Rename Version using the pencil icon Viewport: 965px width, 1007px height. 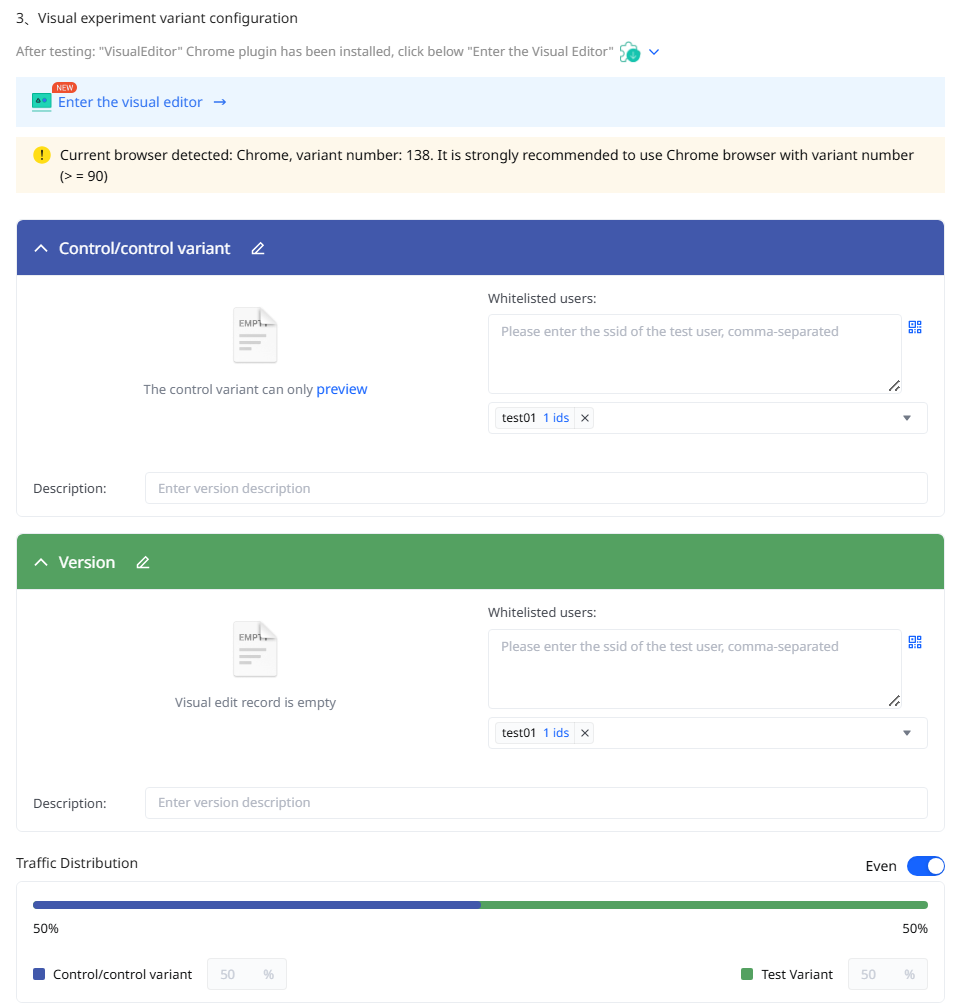143,562
